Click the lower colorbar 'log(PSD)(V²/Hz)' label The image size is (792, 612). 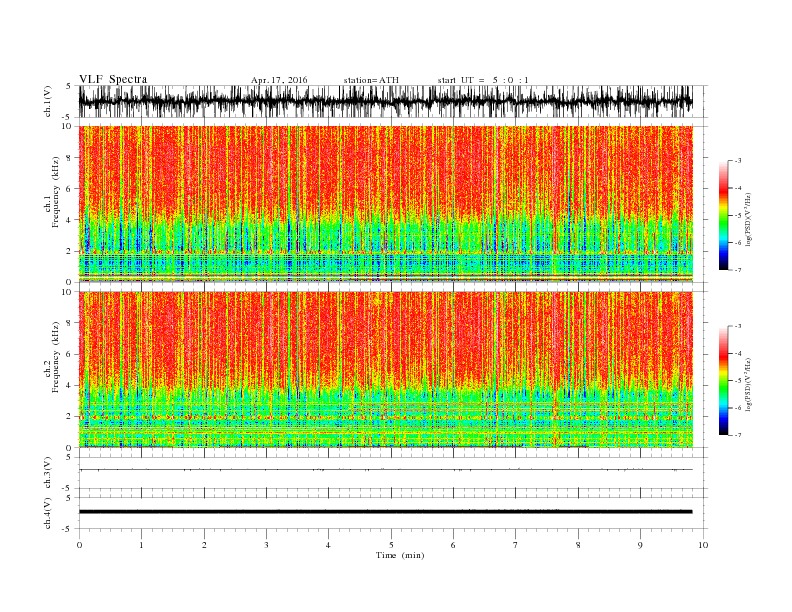pos(749,383)
